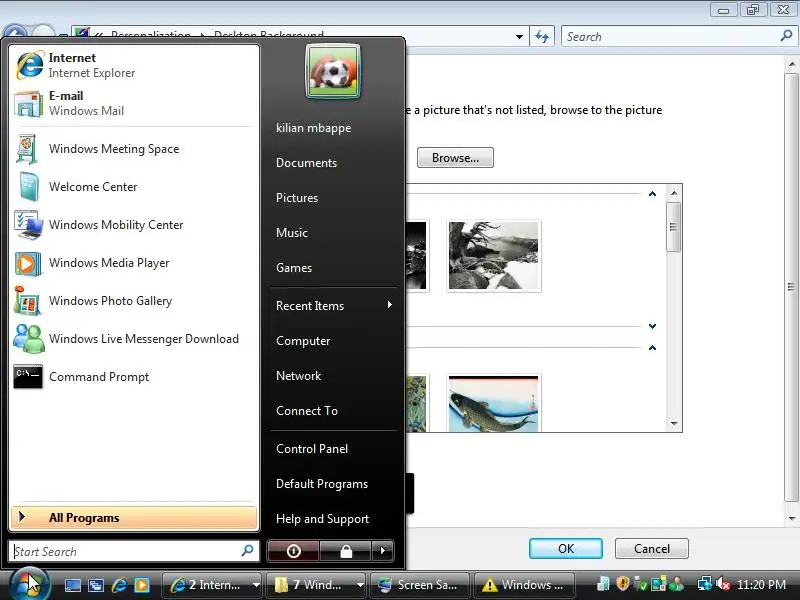Screen dimensions: 800x600
Task: Select Connect To in Start menu
Action: (x=307, y=411)
